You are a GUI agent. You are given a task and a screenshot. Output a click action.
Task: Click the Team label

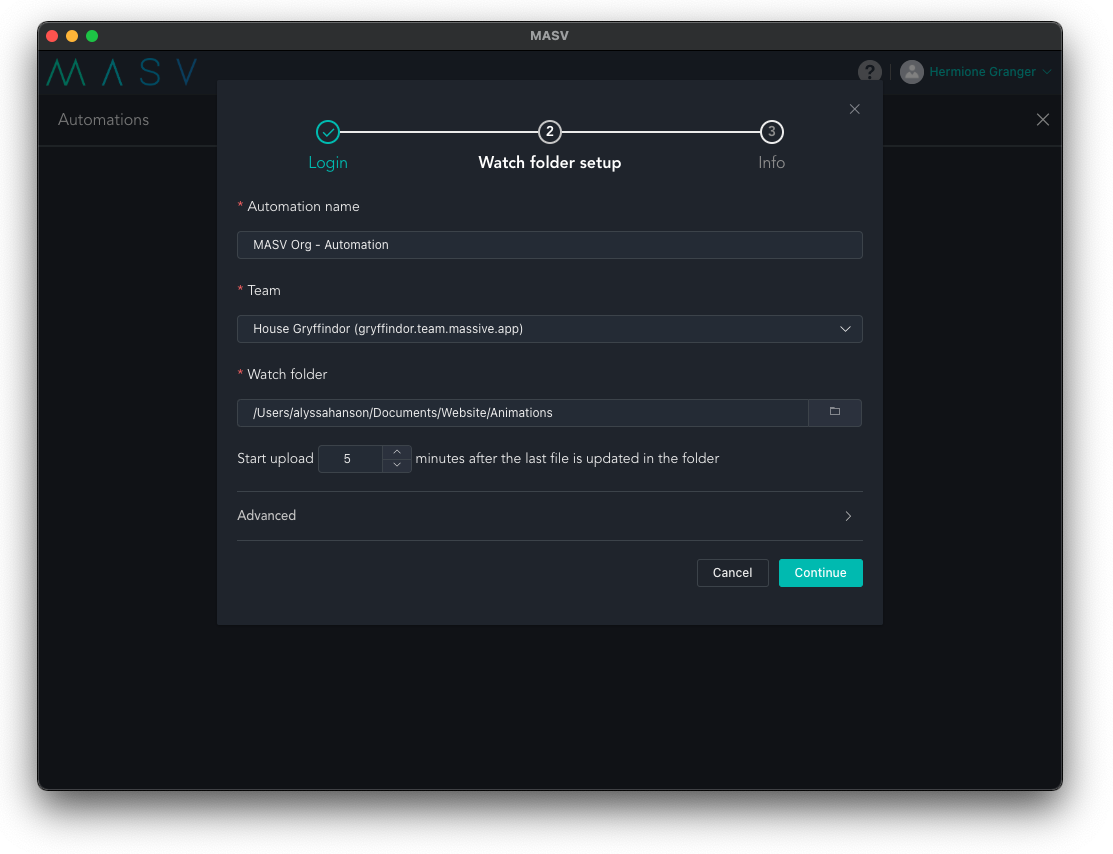click(263, 290)
